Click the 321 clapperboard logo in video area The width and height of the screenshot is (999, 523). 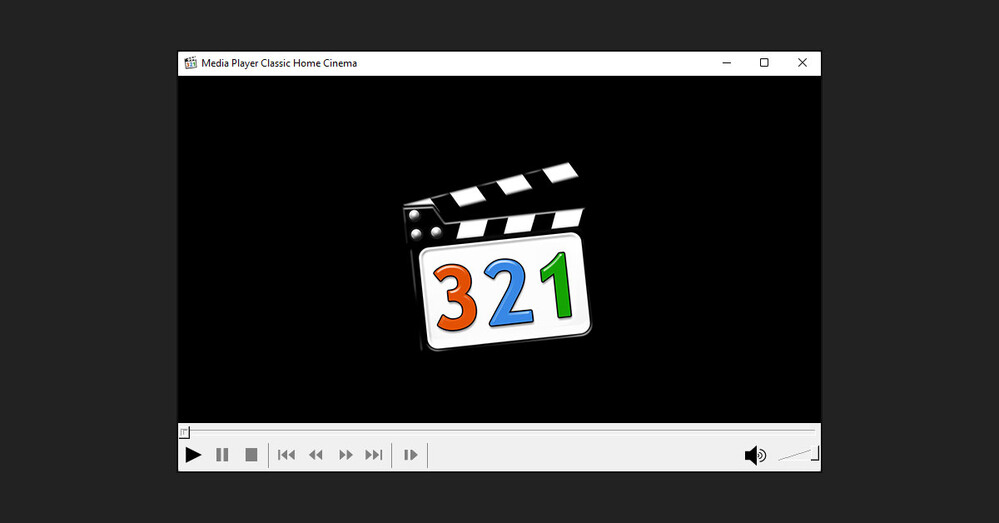point(498,256)
